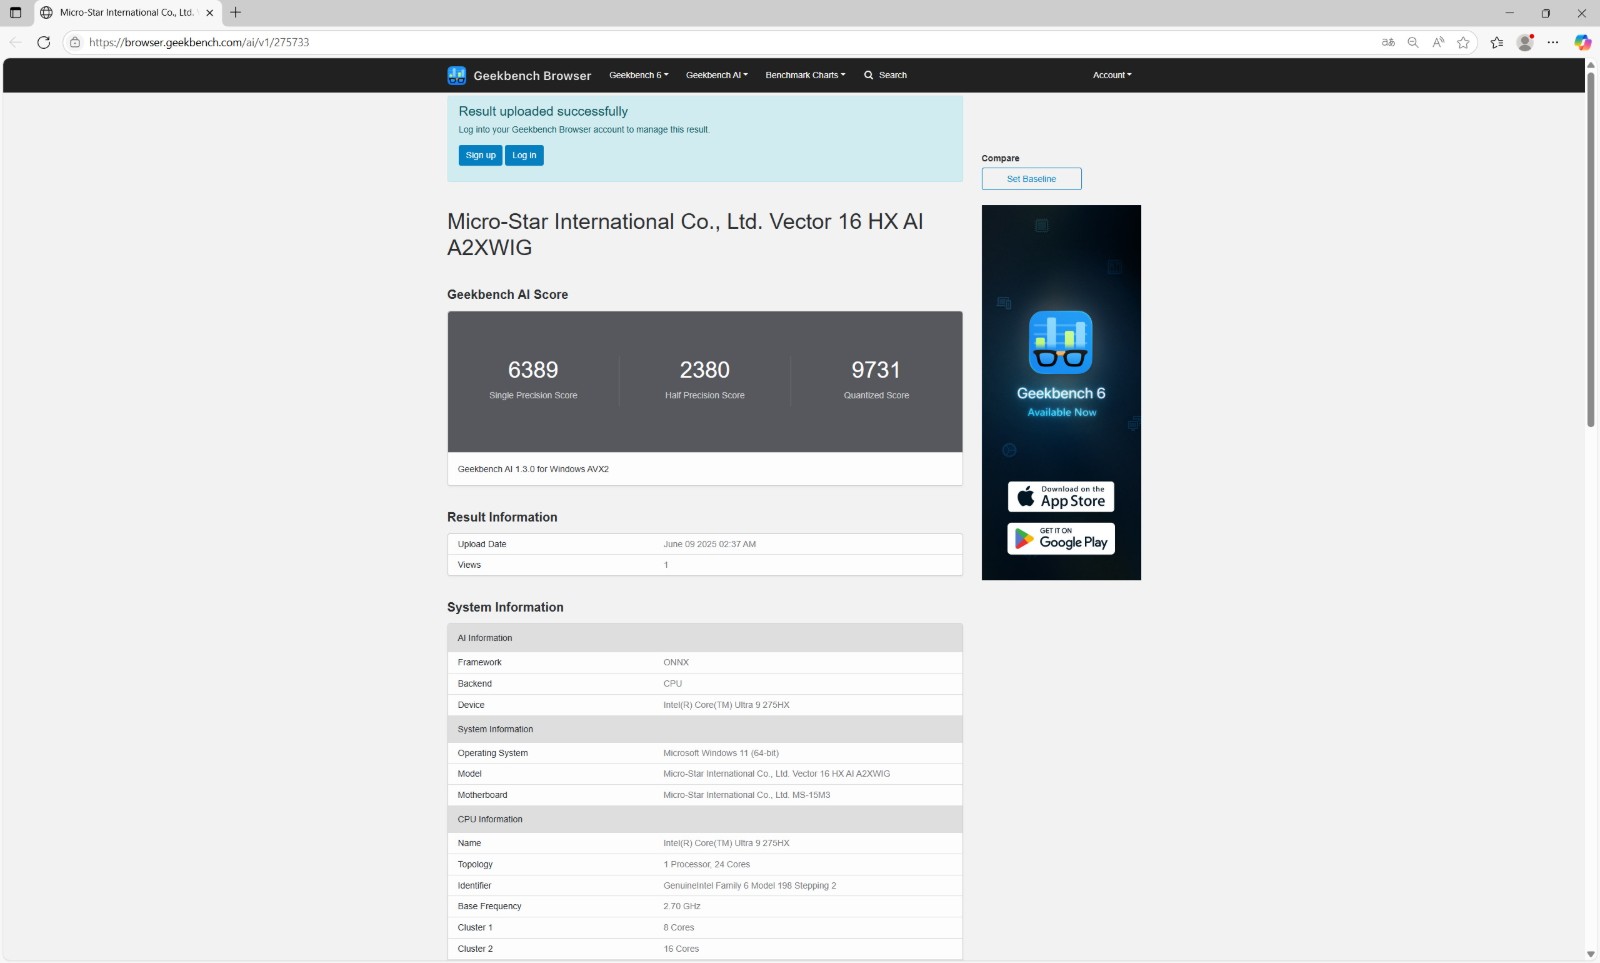Click the Search menu item

click(x=886, y=75)
